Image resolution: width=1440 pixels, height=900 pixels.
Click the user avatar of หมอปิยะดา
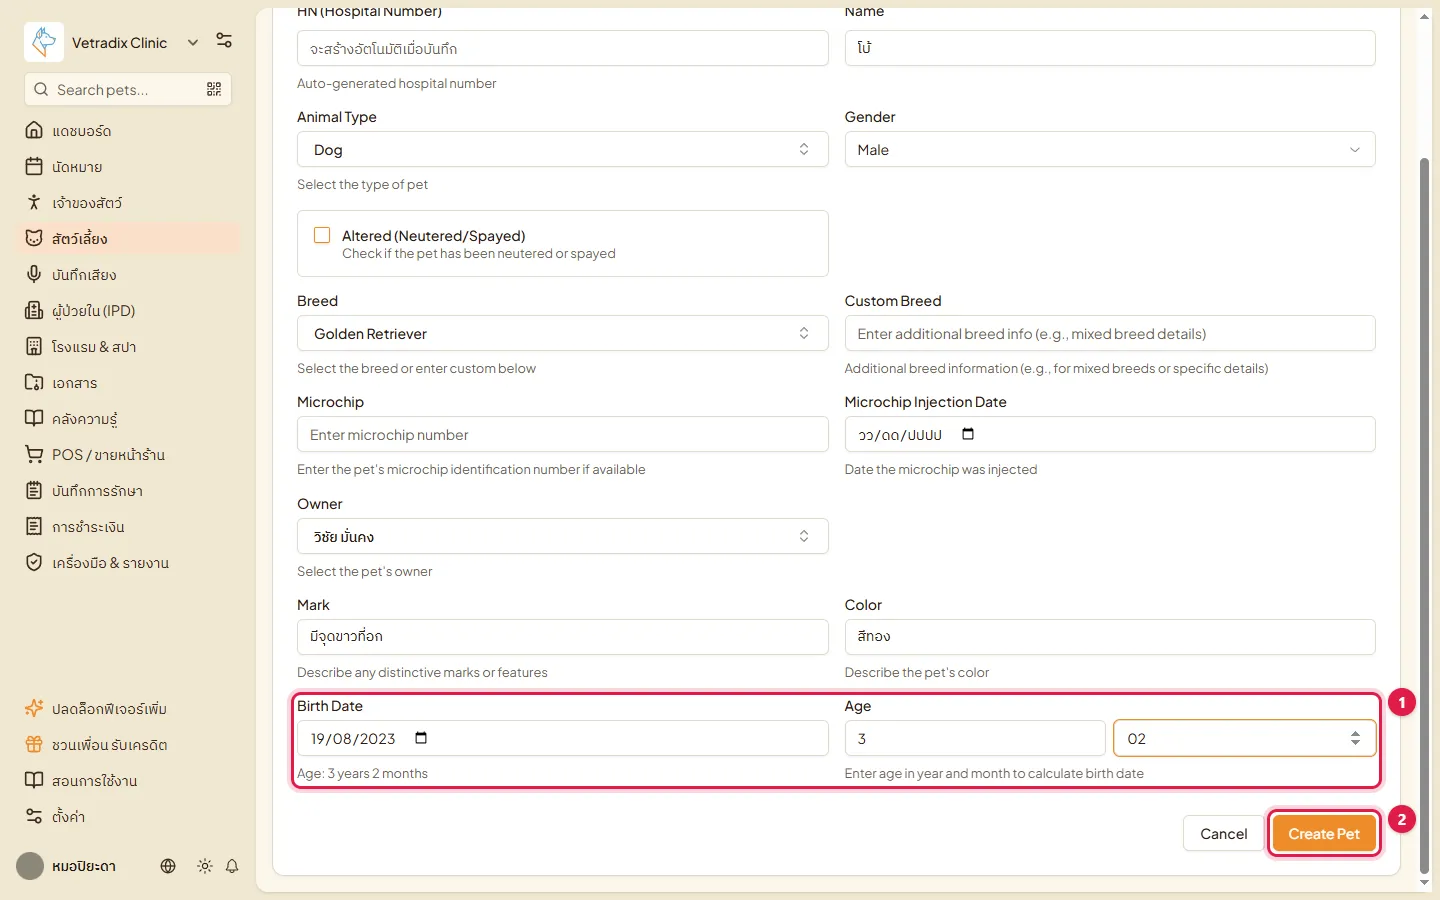(x=30, y=866)
